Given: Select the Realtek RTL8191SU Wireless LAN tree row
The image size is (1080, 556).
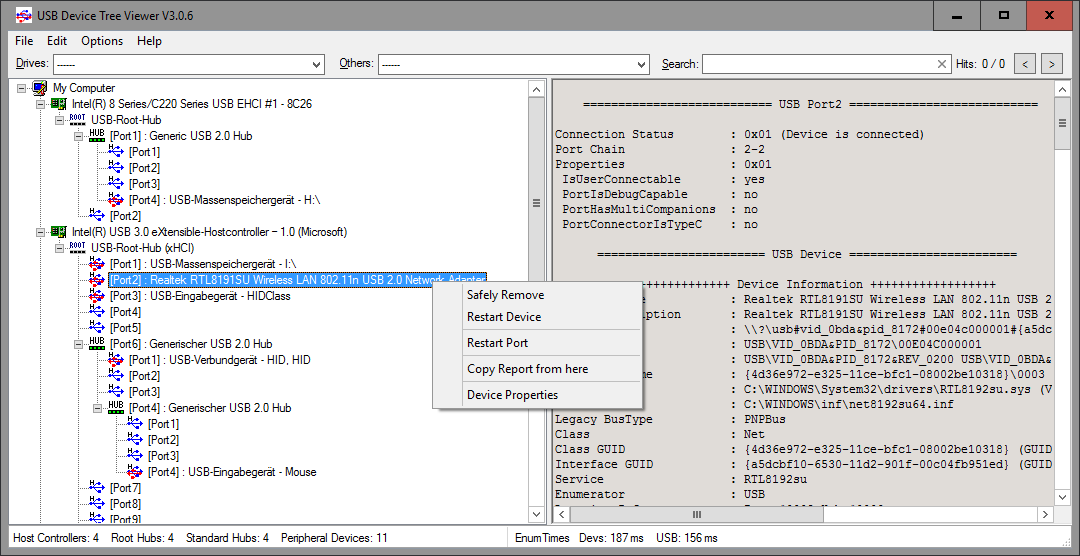Looking at the screenshot, I should click(298, 280).
